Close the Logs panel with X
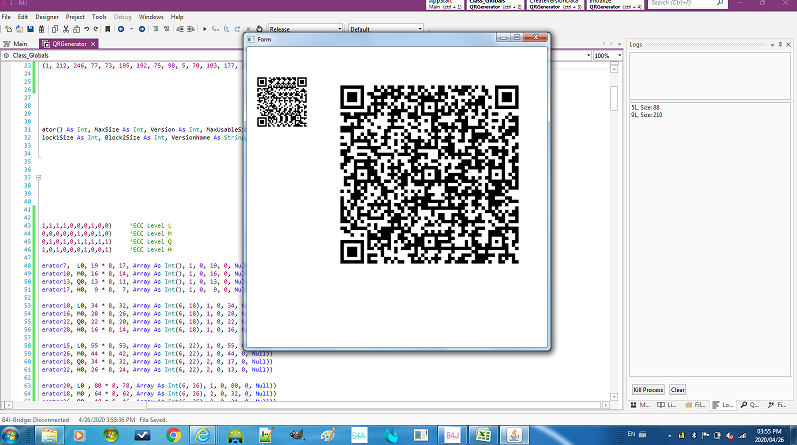The image size is (797, 445). click(x=789, y=45)
